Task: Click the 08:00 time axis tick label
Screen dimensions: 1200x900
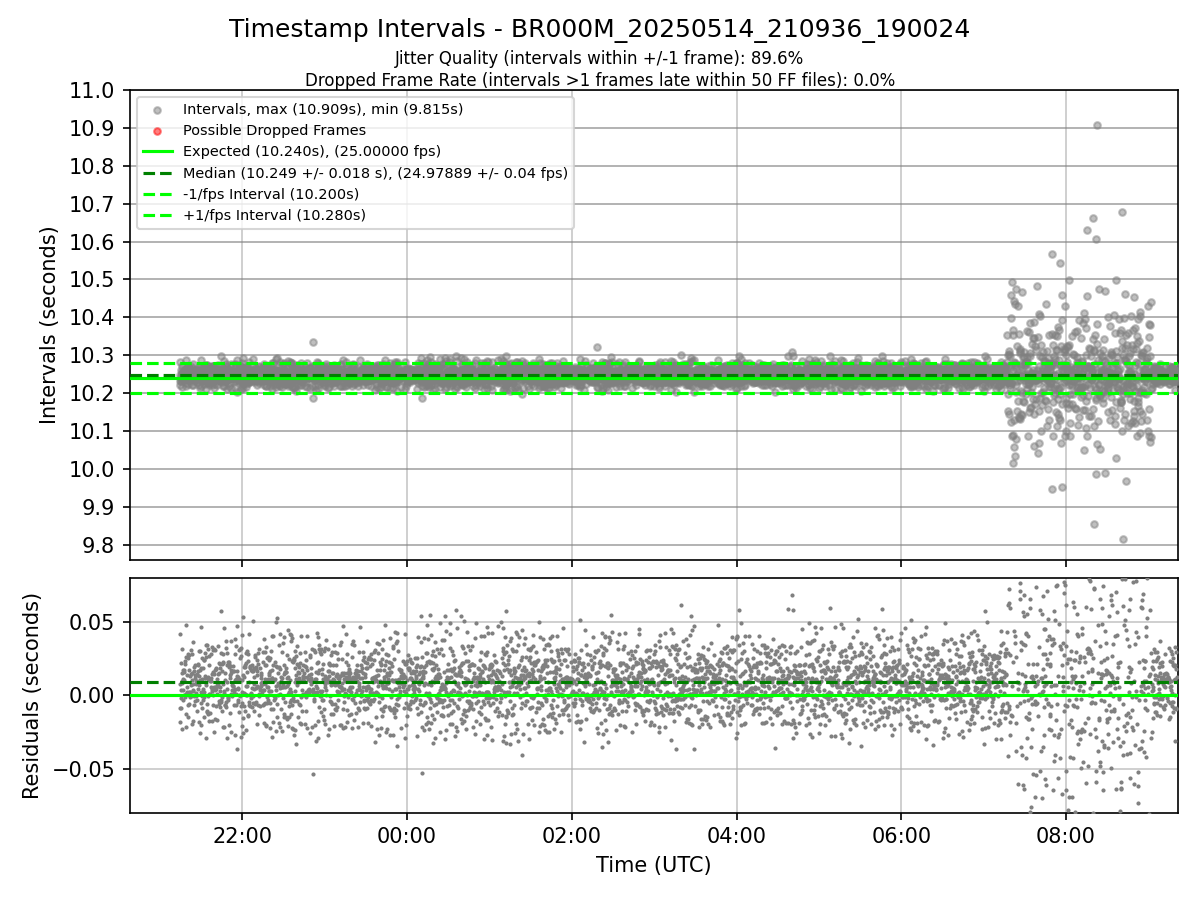Action: coord(1066,835)
